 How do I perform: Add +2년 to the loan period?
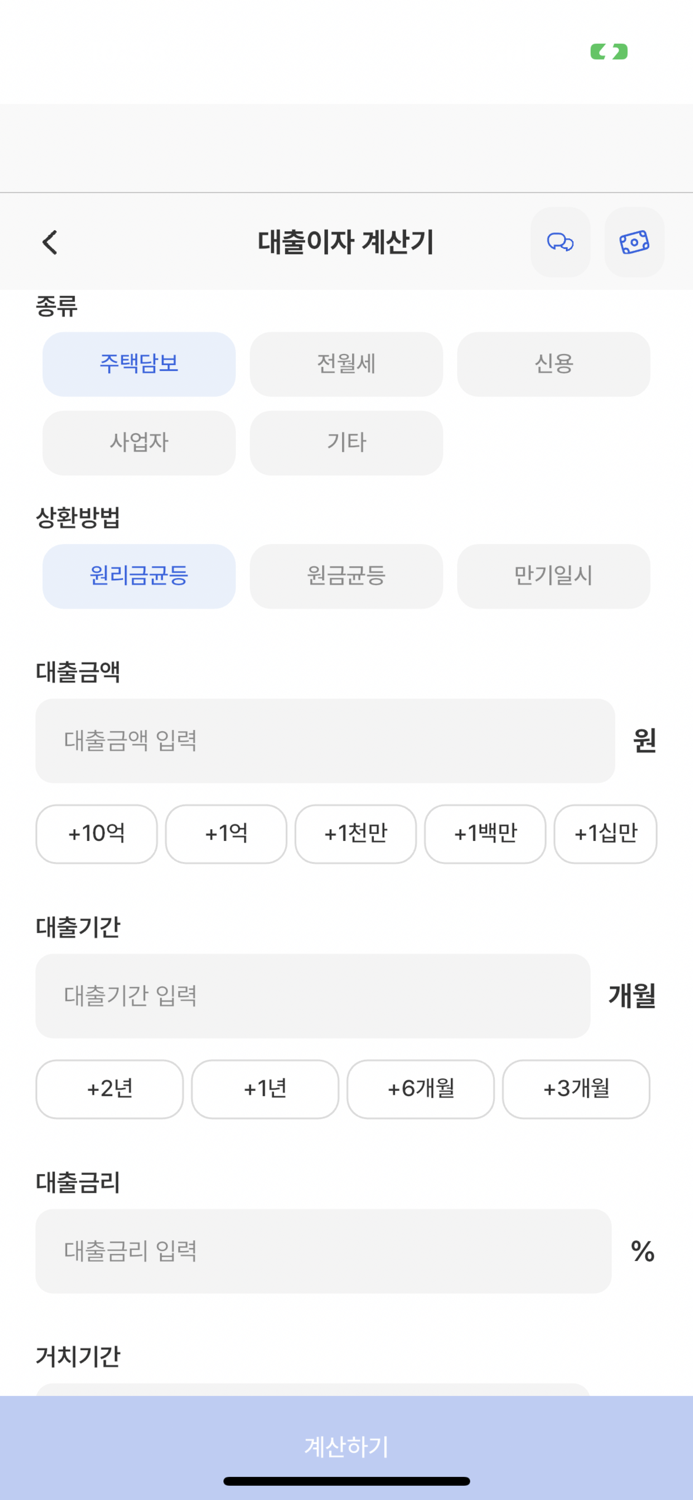(109, 1089)
